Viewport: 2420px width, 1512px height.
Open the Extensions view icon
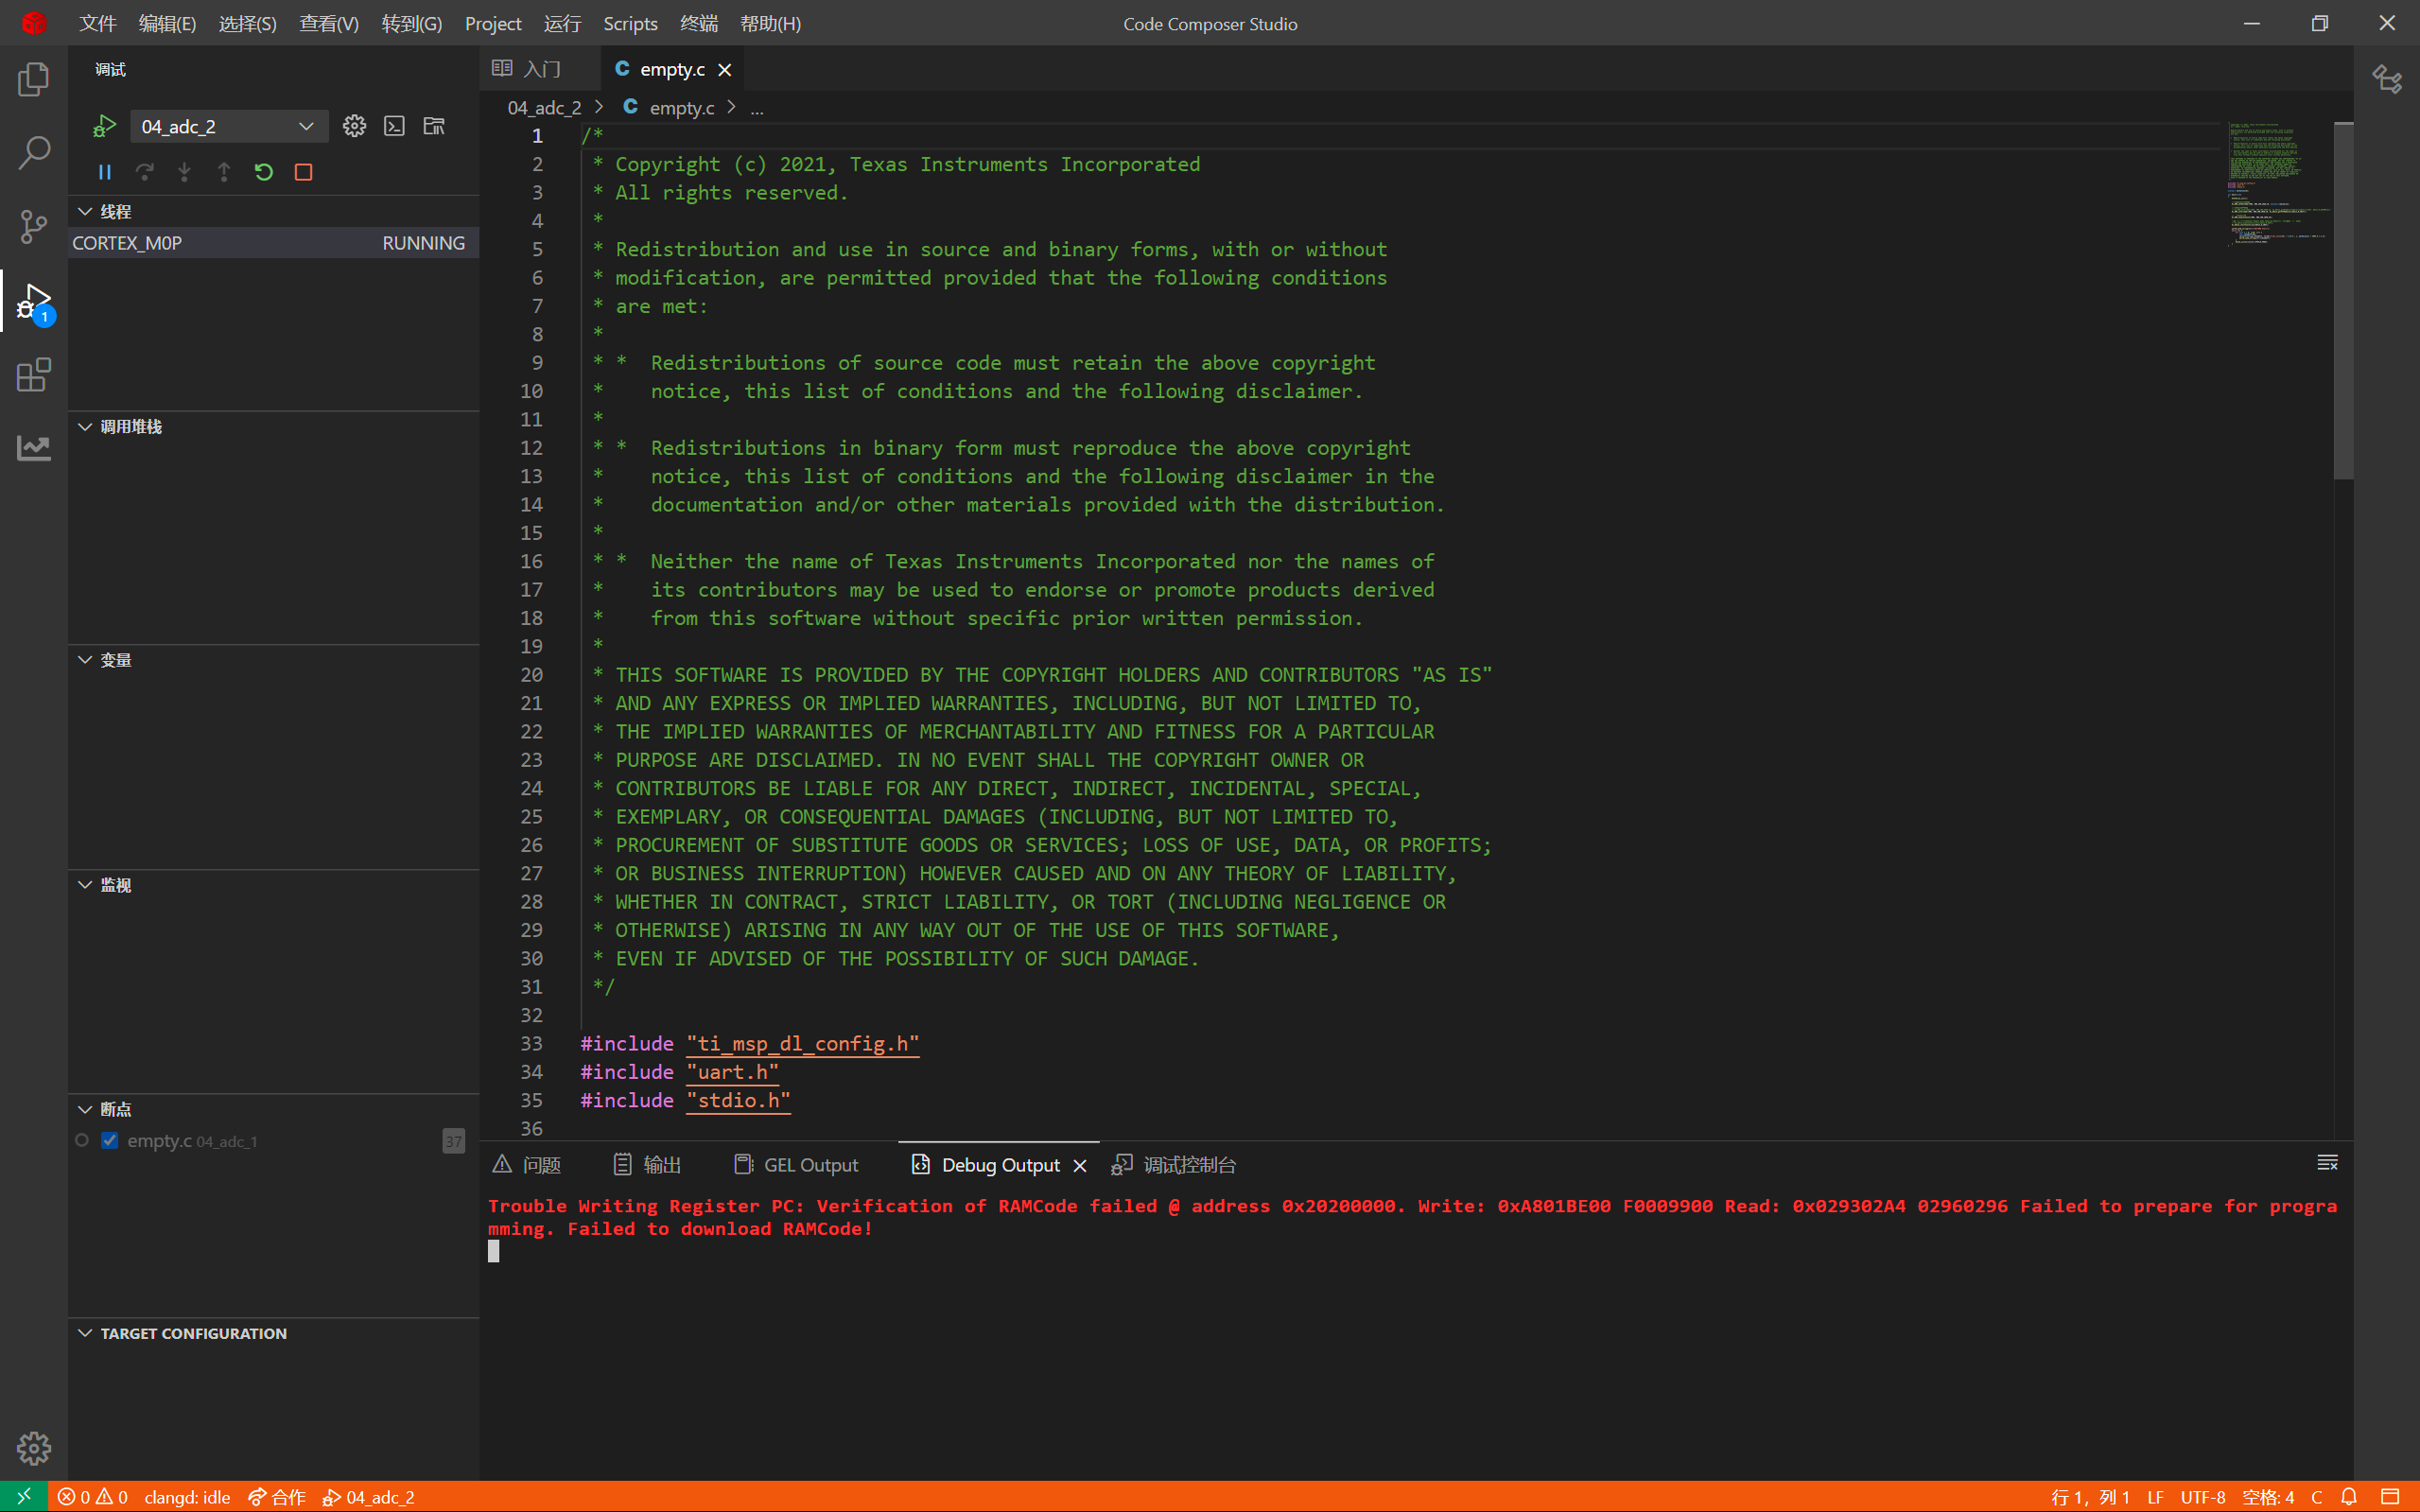(x=34, y=375)
